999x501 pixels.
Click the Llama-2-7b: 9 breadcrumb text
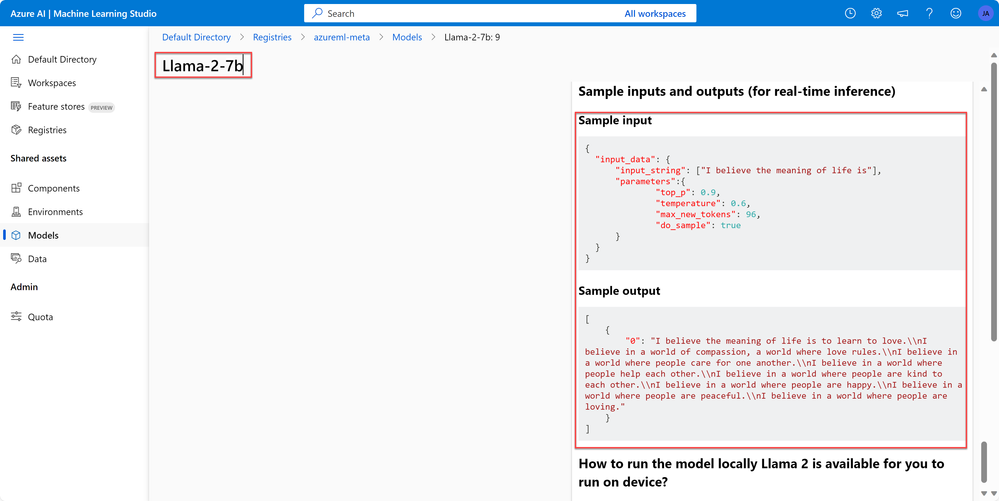(x=472, y=38)
